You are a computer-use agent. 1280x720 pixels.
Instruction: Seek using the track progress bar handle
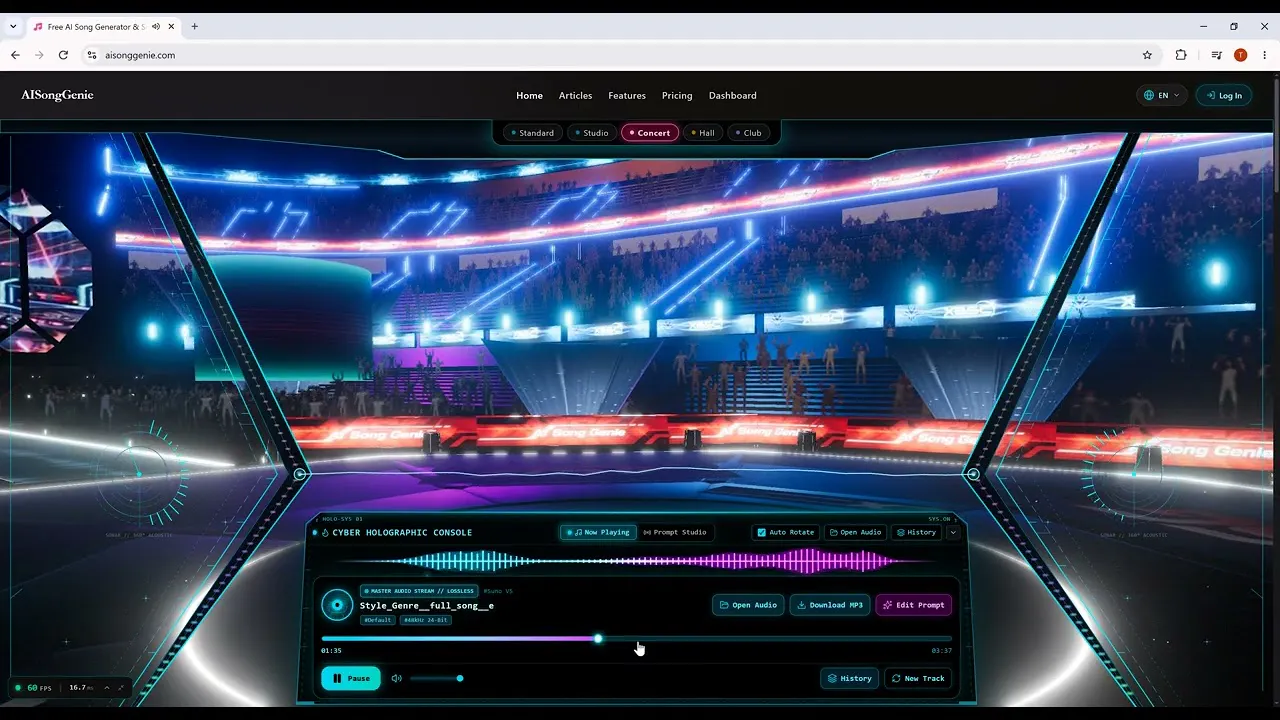click(x=598, y=638)
